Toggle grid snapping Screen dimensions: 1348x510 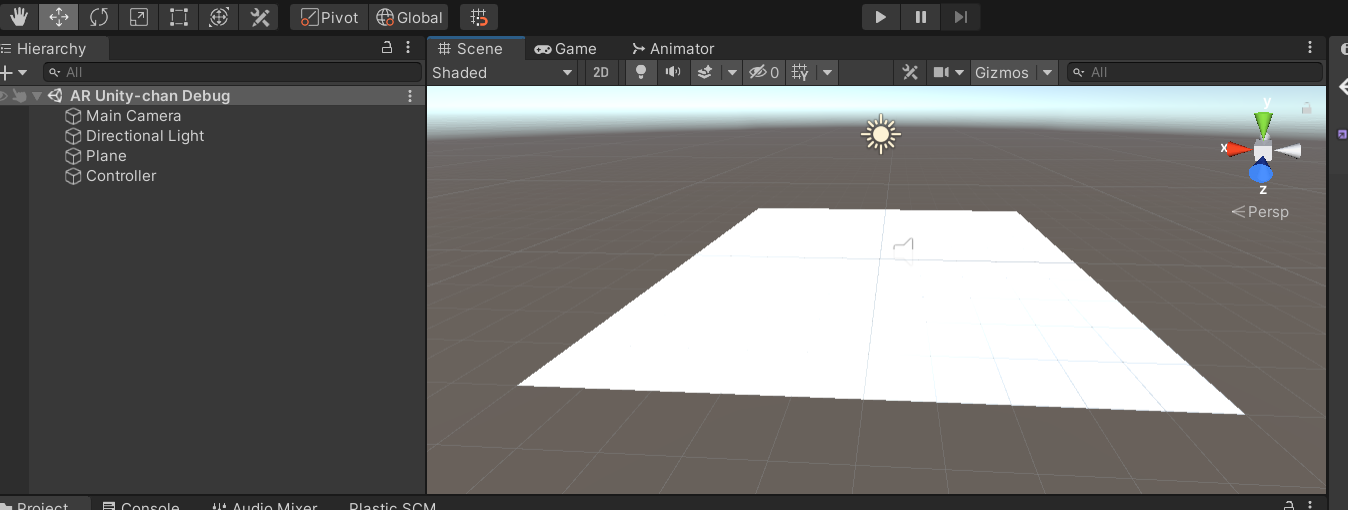tap(479, 17)
